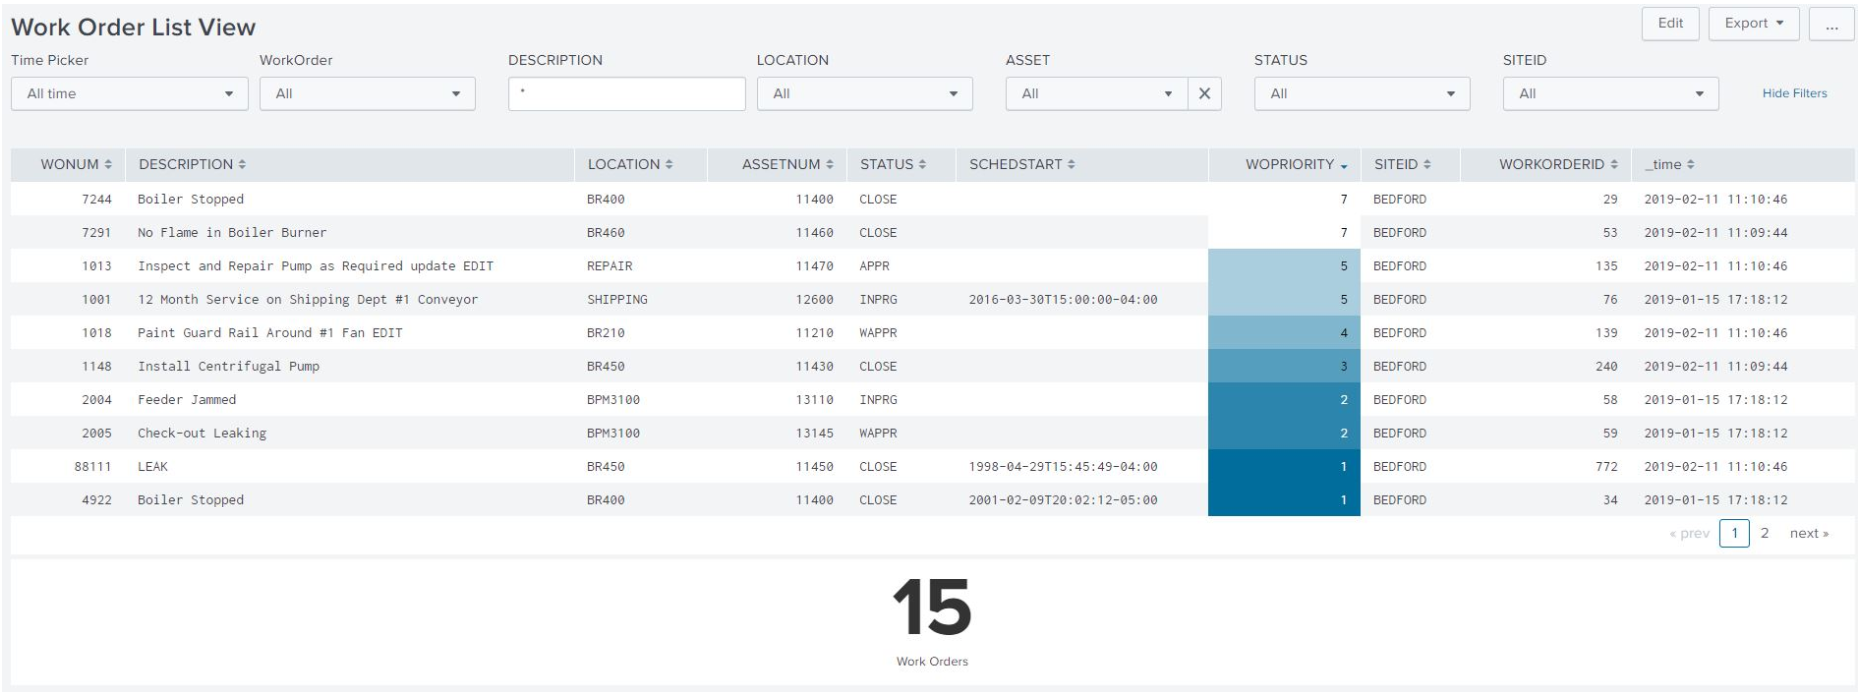Open the Export dropdown menu
The height and width of the screenshot is (698, 1860).
click(x=1754, y=24)
